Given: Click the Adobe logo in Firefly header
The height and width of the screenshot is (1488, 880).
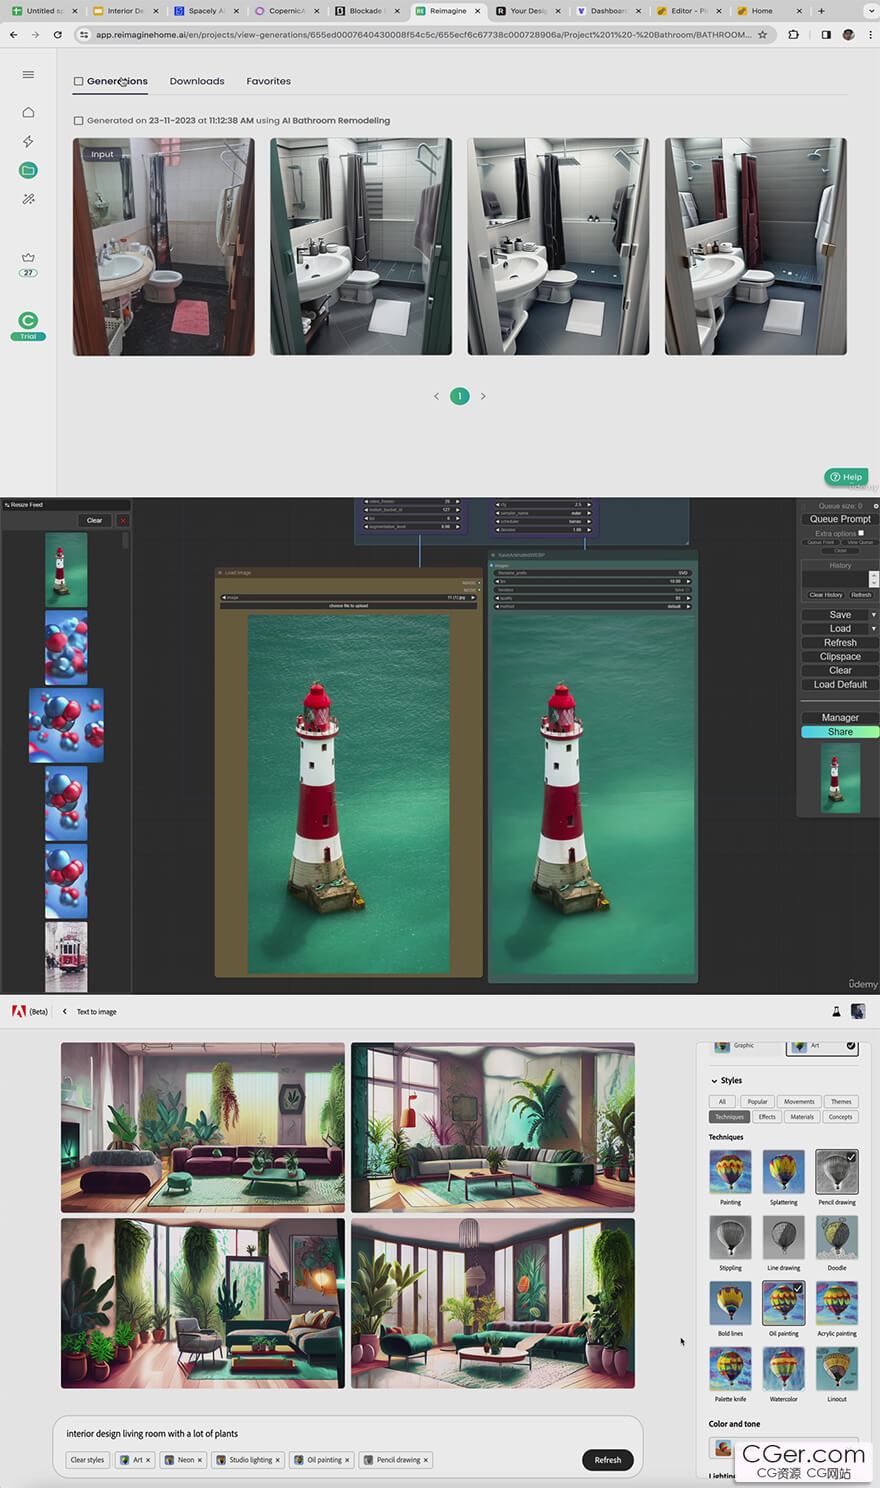Looking at the screenshot, I should [x=18, y=1011].
